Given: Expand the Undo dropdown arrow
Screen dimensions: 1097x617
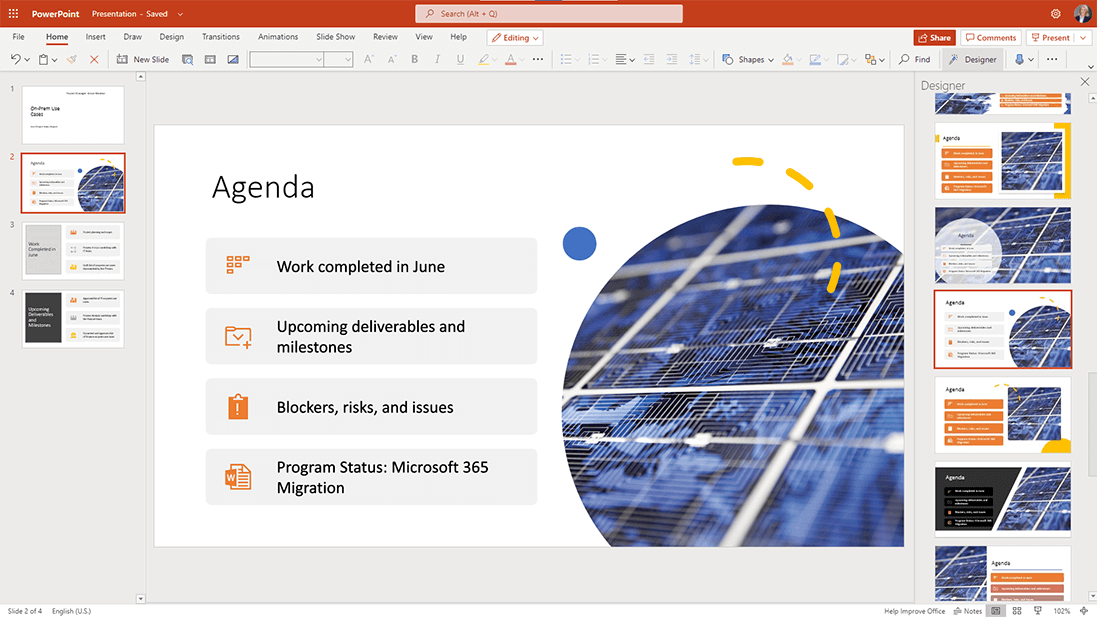Looking at the screenshot, I should (25, 59).
